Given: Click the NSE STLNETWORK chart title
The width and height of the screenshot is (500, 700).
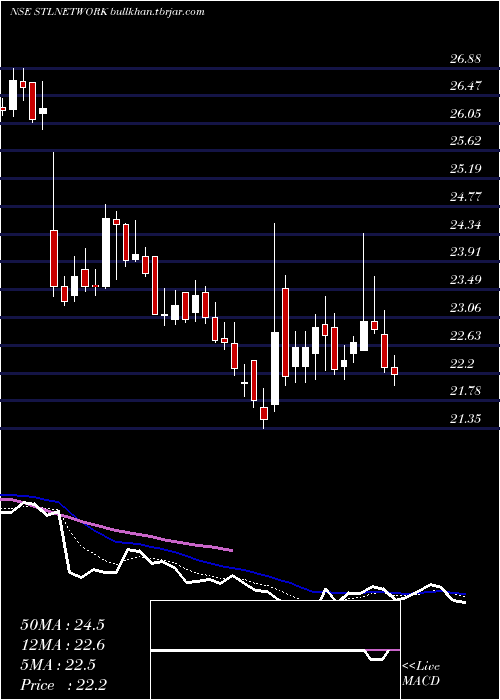Looking at the screenshot, I should click(x=107, y=12).
